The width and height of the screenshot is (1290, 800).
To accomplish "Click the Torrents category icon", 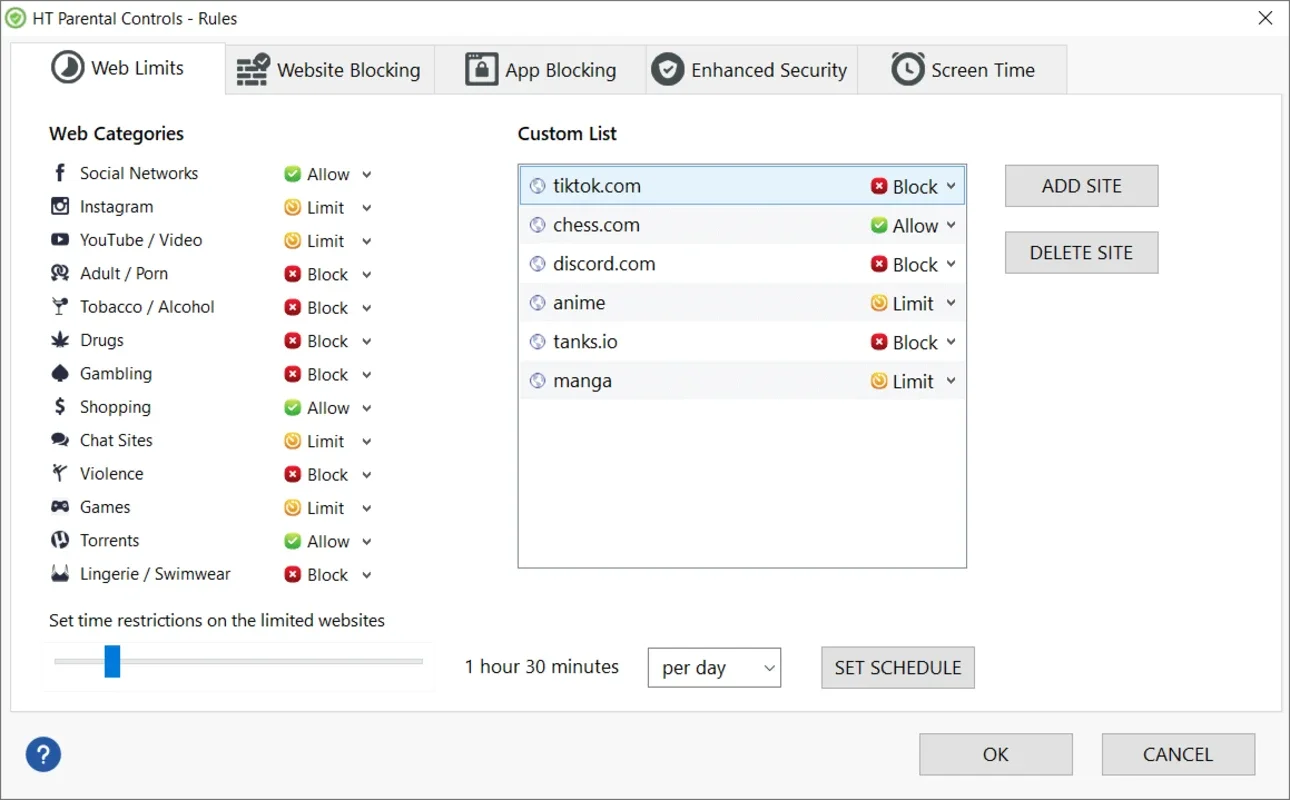I will pyautogui.click(x=60, y=540).
